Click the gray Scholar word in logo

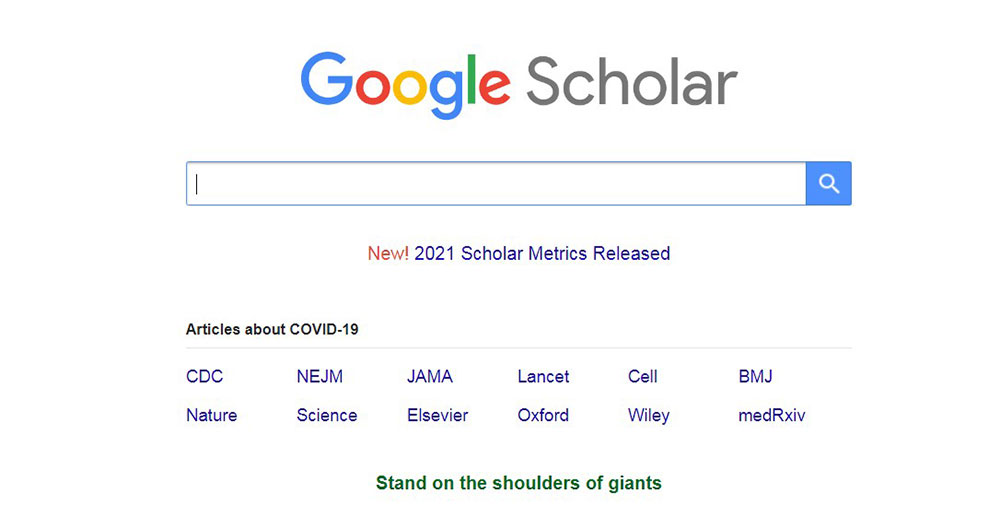tap(632, 82)
